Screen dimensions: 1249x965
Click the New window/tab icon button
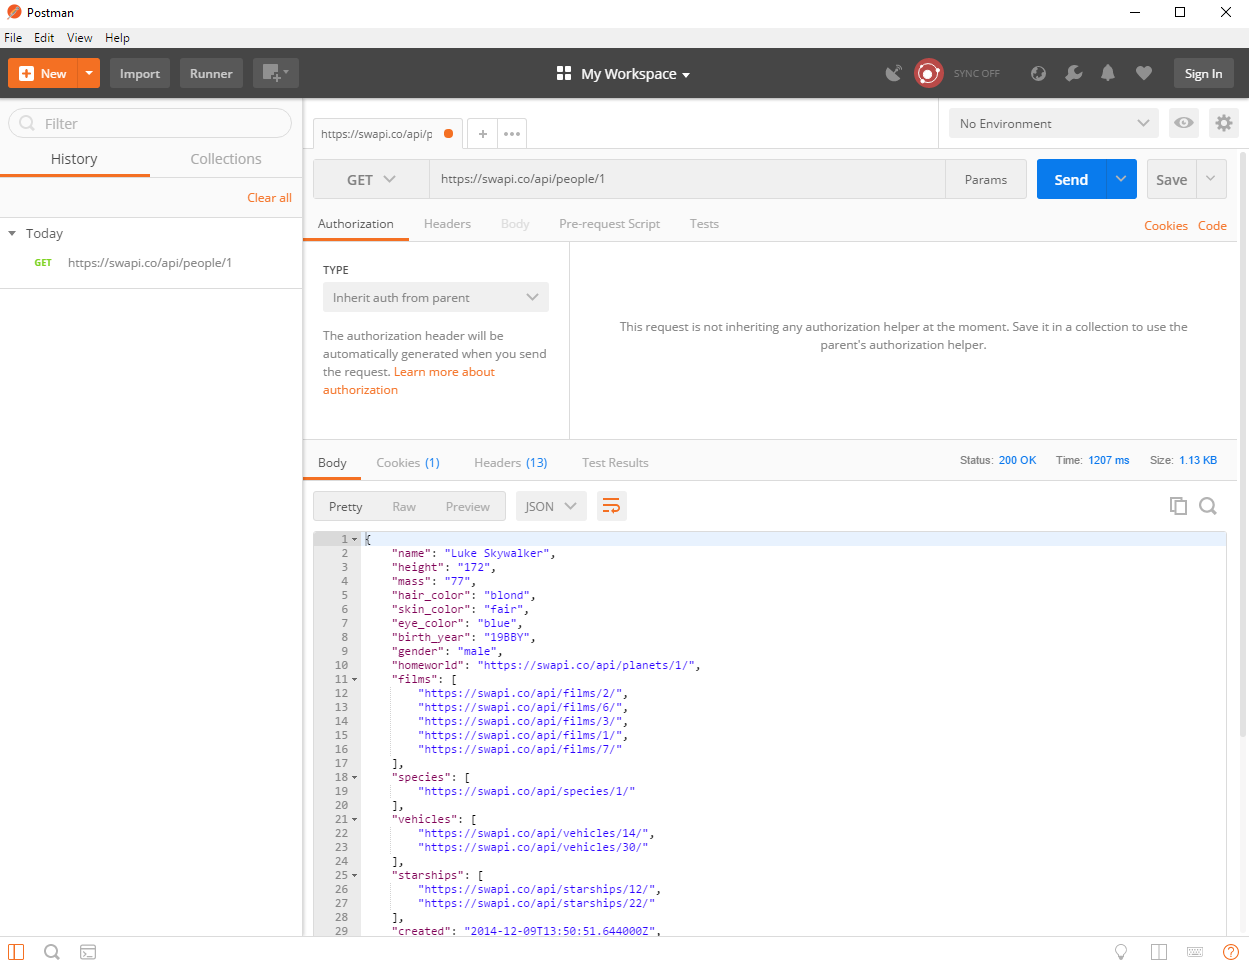click(275, 73)
